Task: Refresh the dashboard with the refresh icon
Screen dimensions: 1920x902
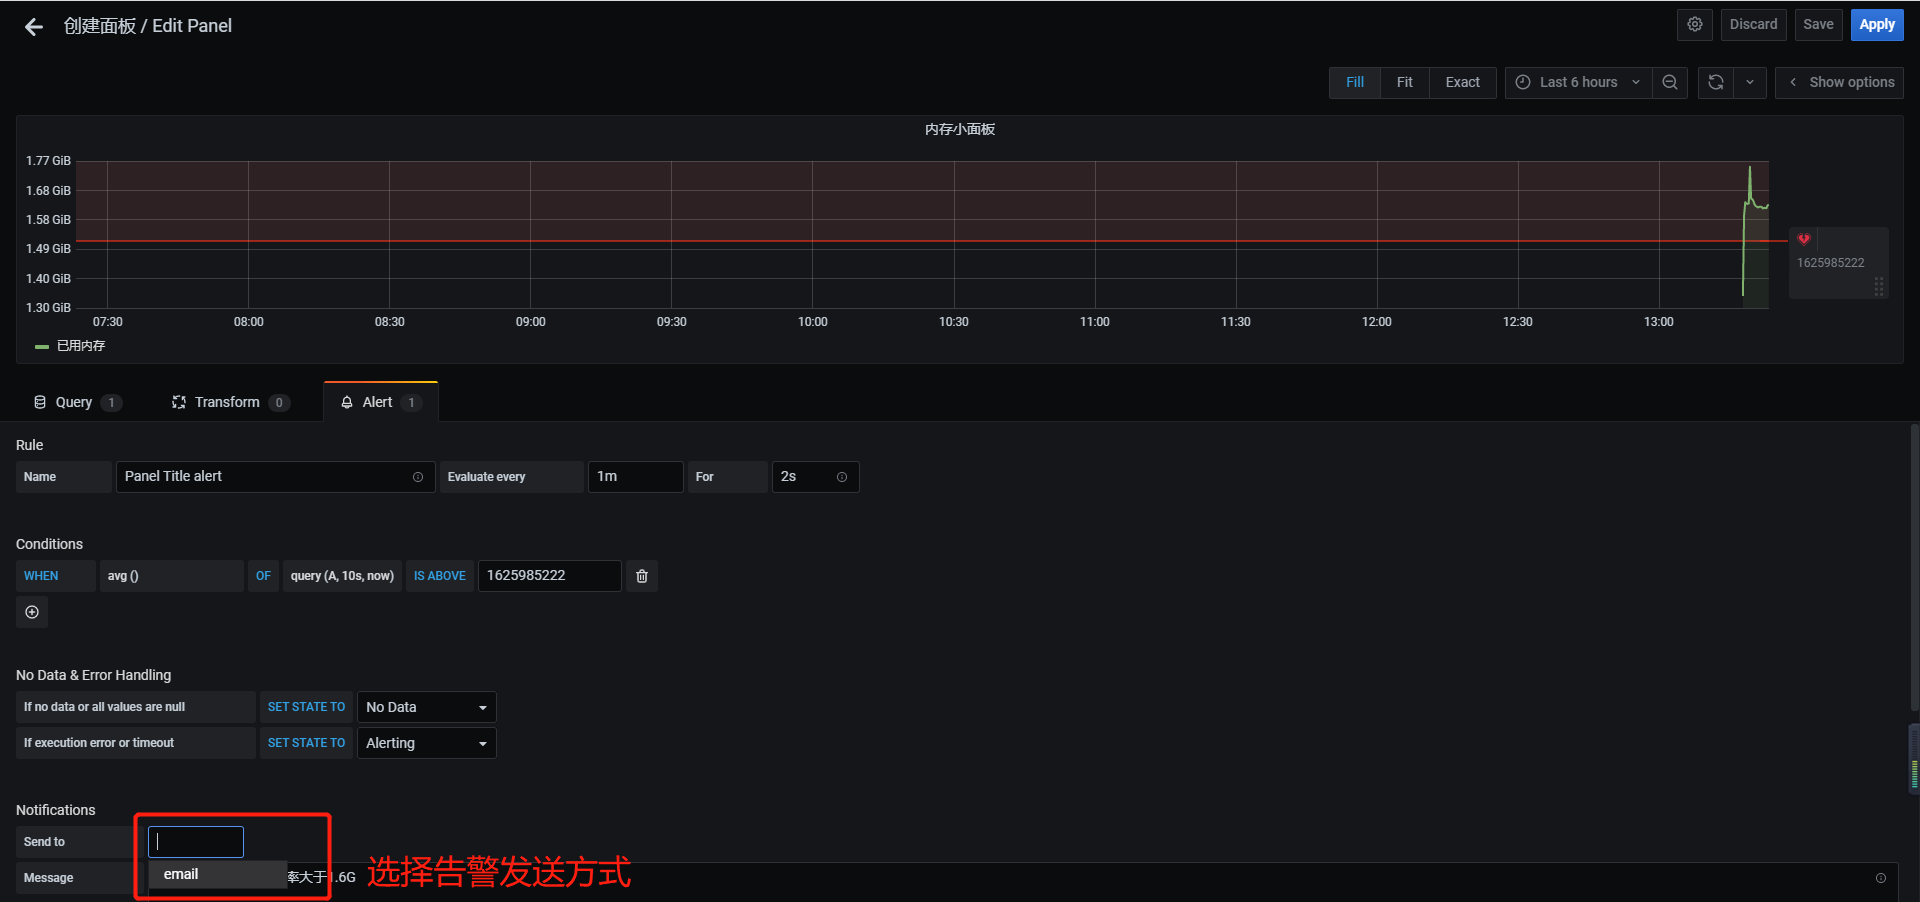Action: coord(1716,83)
